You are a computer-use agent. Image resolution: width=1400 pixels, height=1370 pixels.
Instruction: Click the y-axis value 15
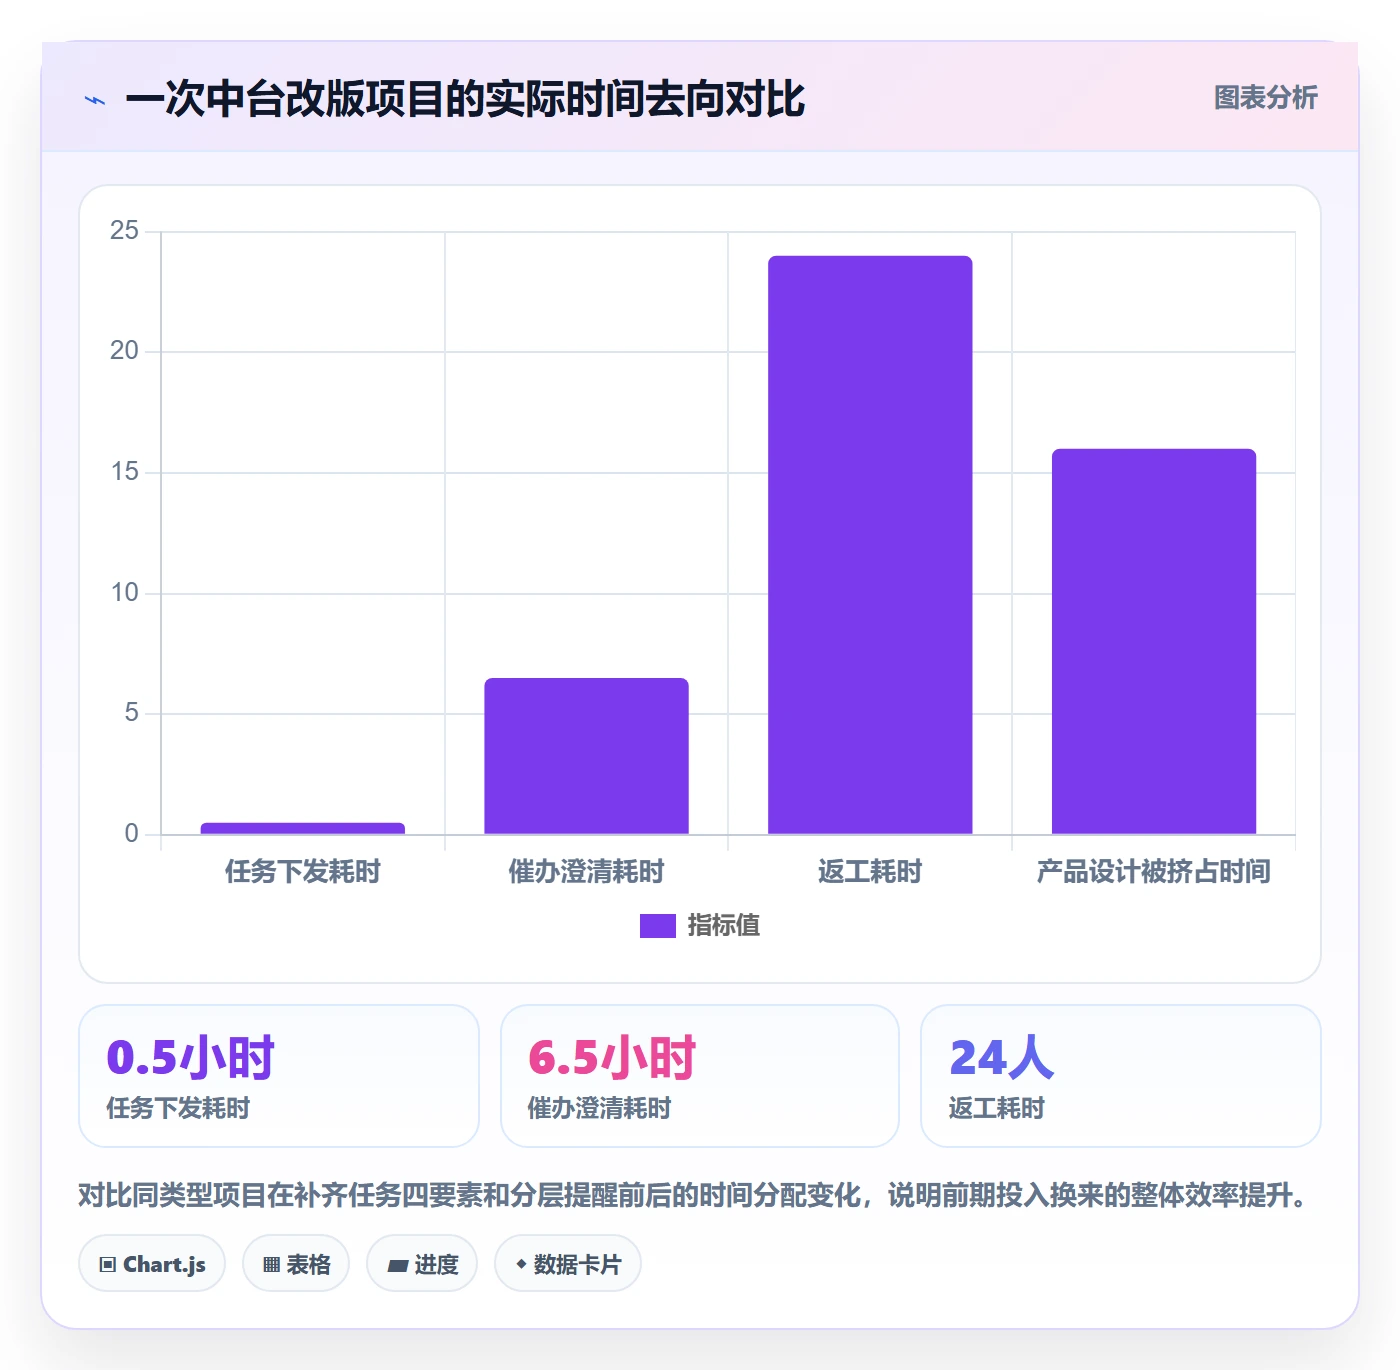[125, 472]
